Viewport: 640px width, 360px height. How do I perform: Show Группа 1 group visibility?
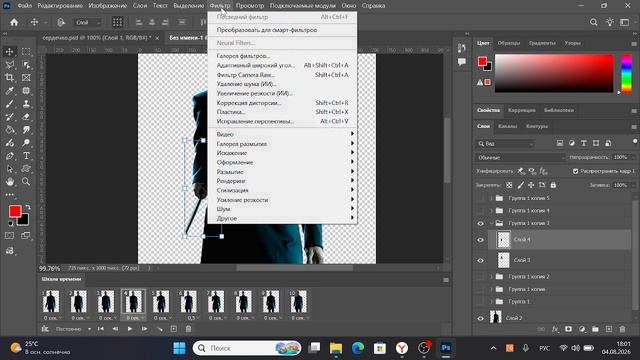click(480, 302)
